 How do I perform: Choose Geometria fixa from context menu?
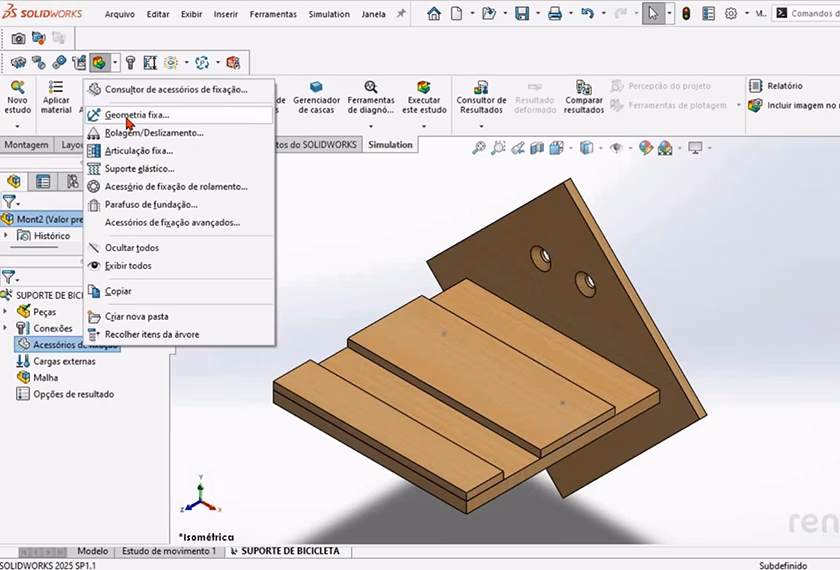coord(137,115)
